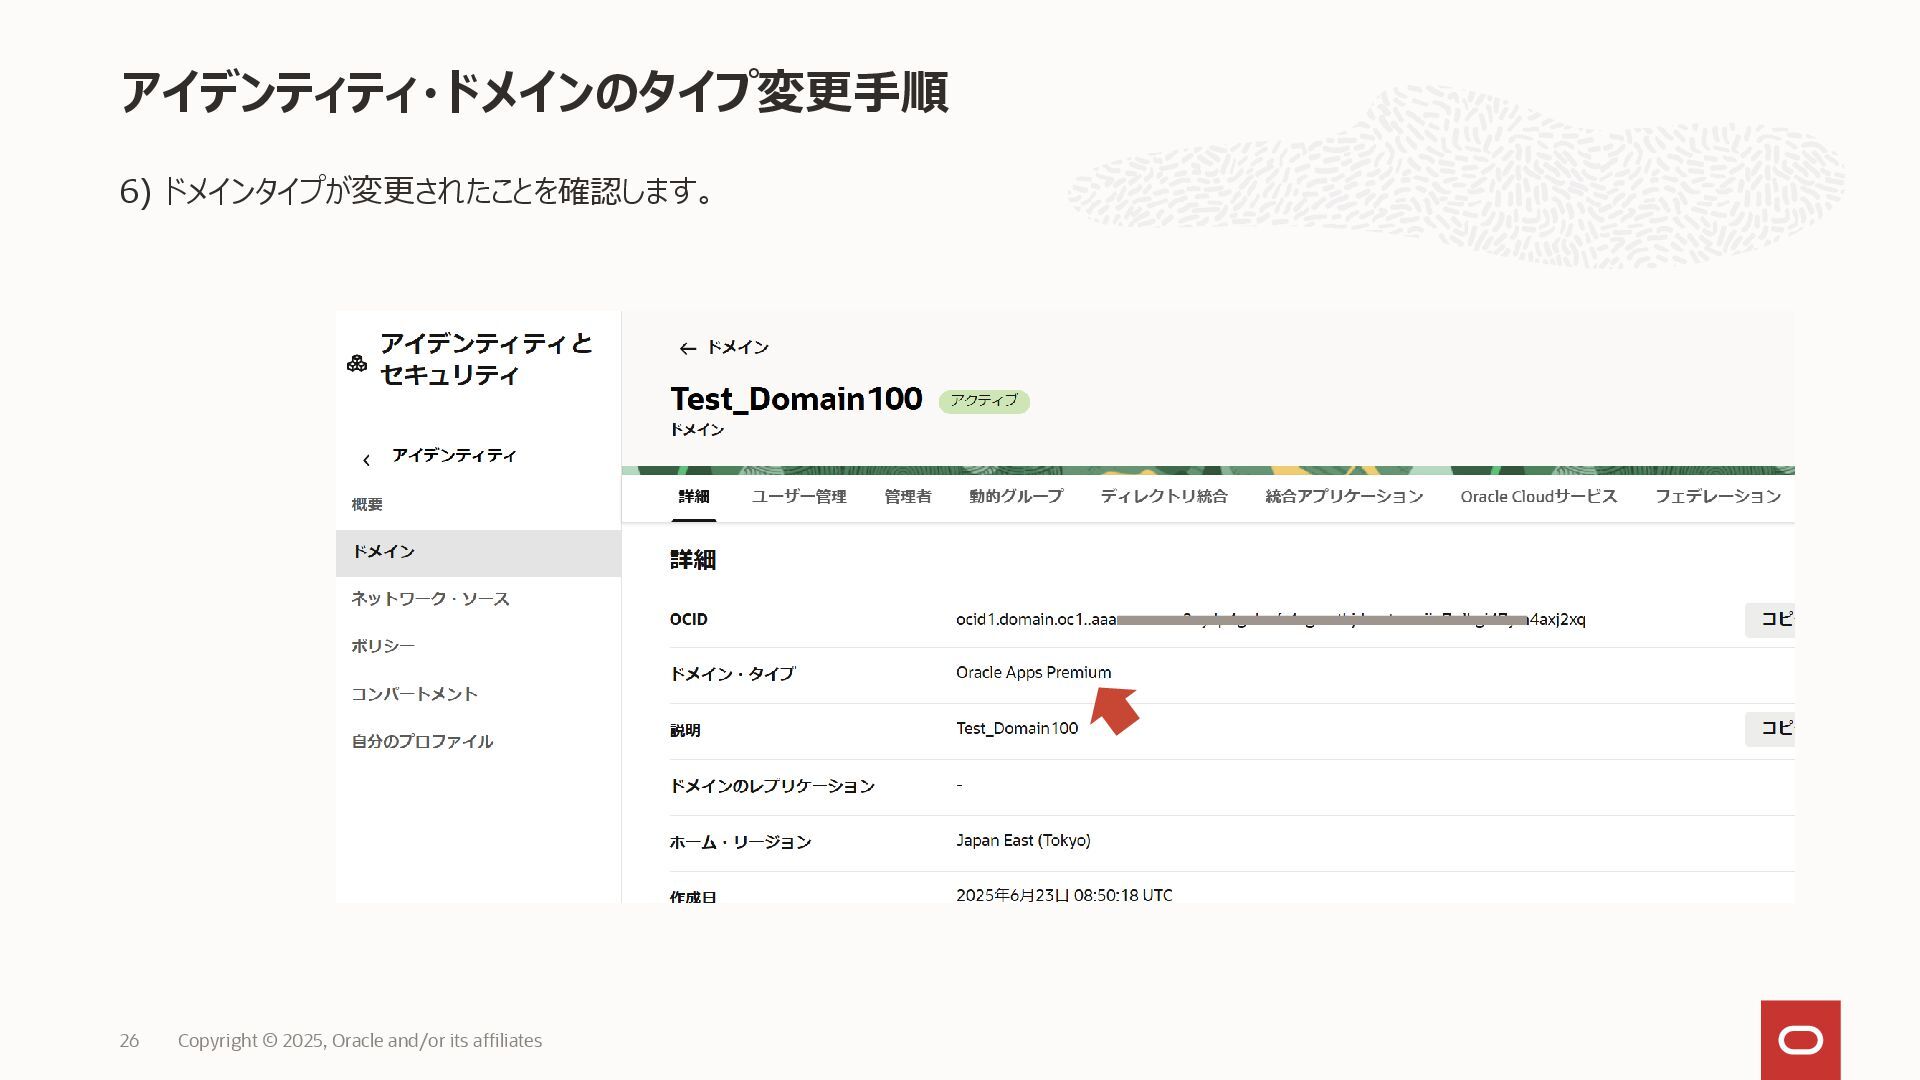Switch to the Oracle Cloudサービス tab

pos(1539,496)
